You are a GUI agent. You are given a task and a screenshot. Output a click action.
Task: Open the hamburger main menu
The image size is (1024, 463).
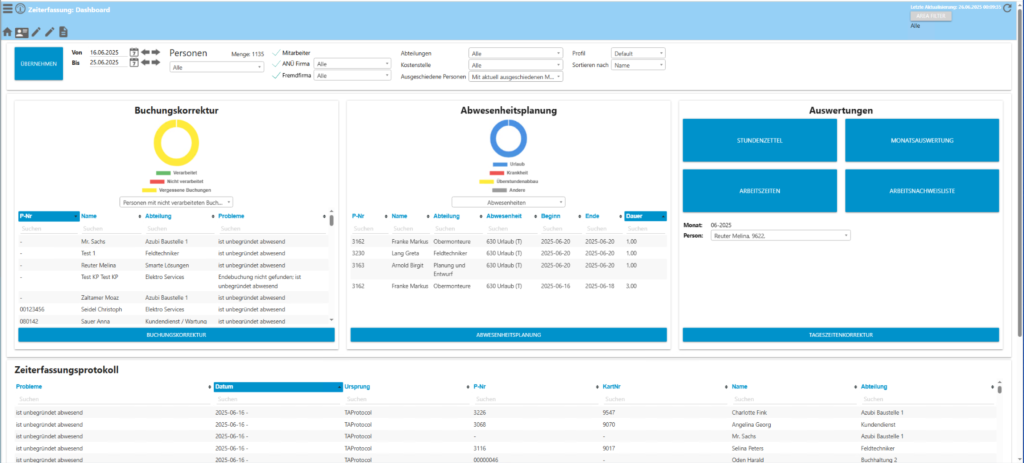click(7, 9)
